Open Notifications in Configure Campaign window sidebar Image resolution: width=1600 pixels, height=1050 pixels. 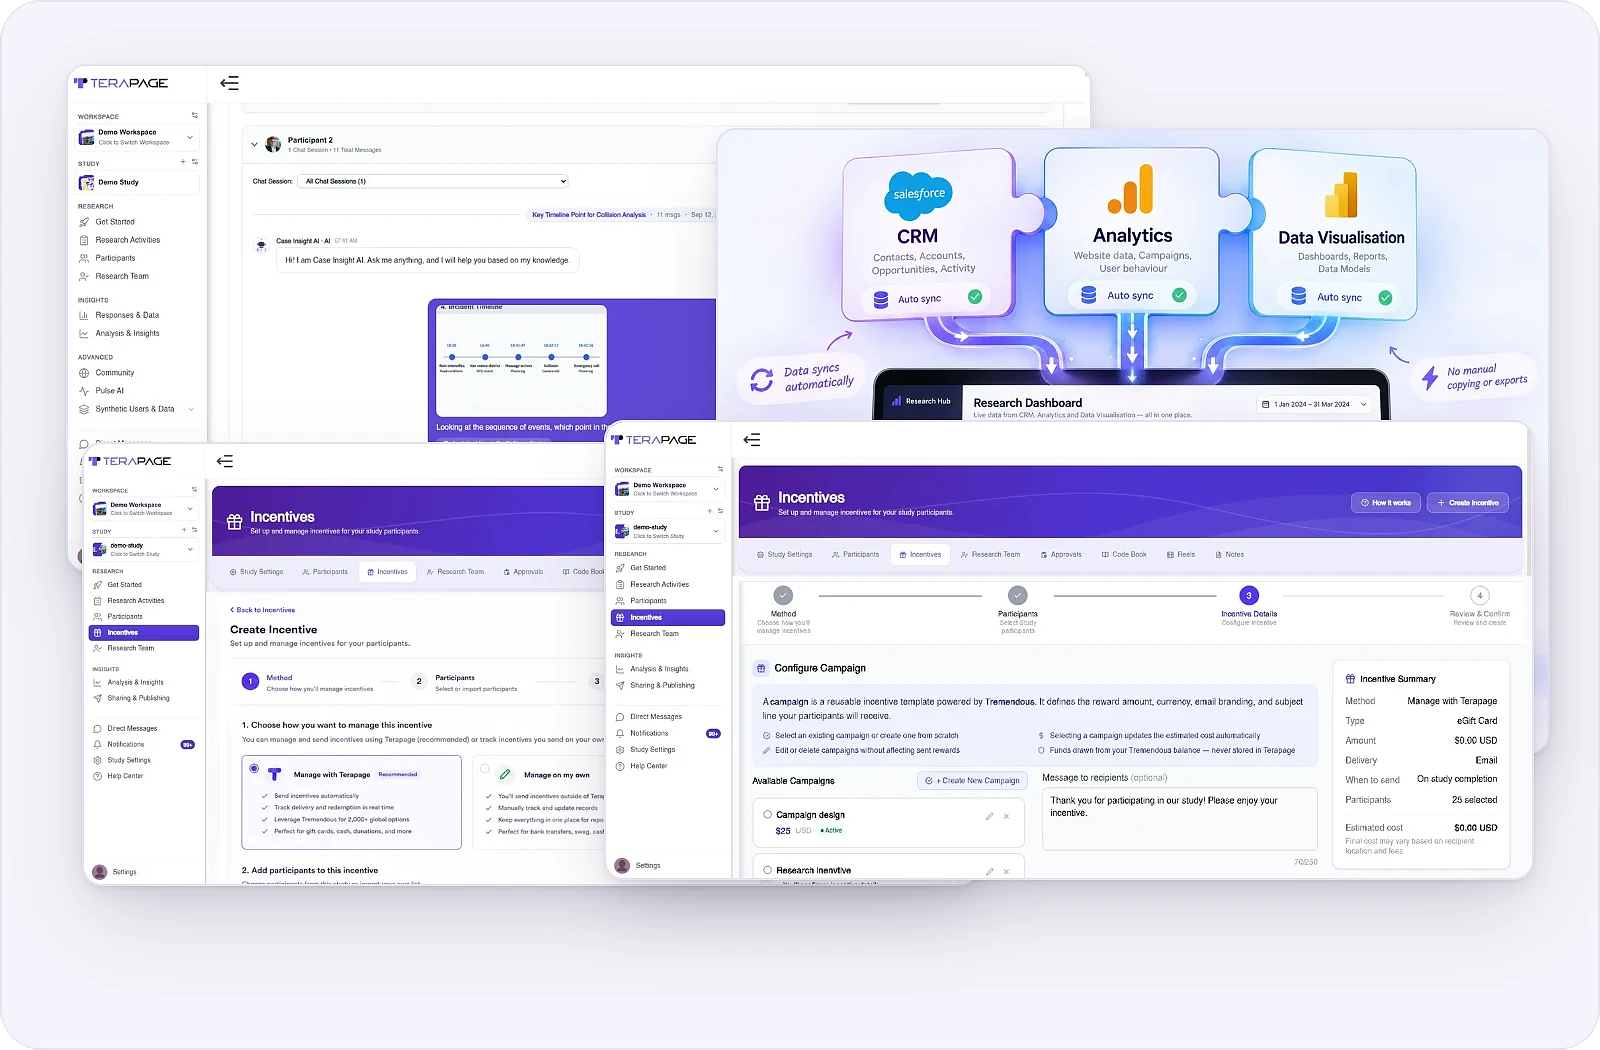(649, 733)
